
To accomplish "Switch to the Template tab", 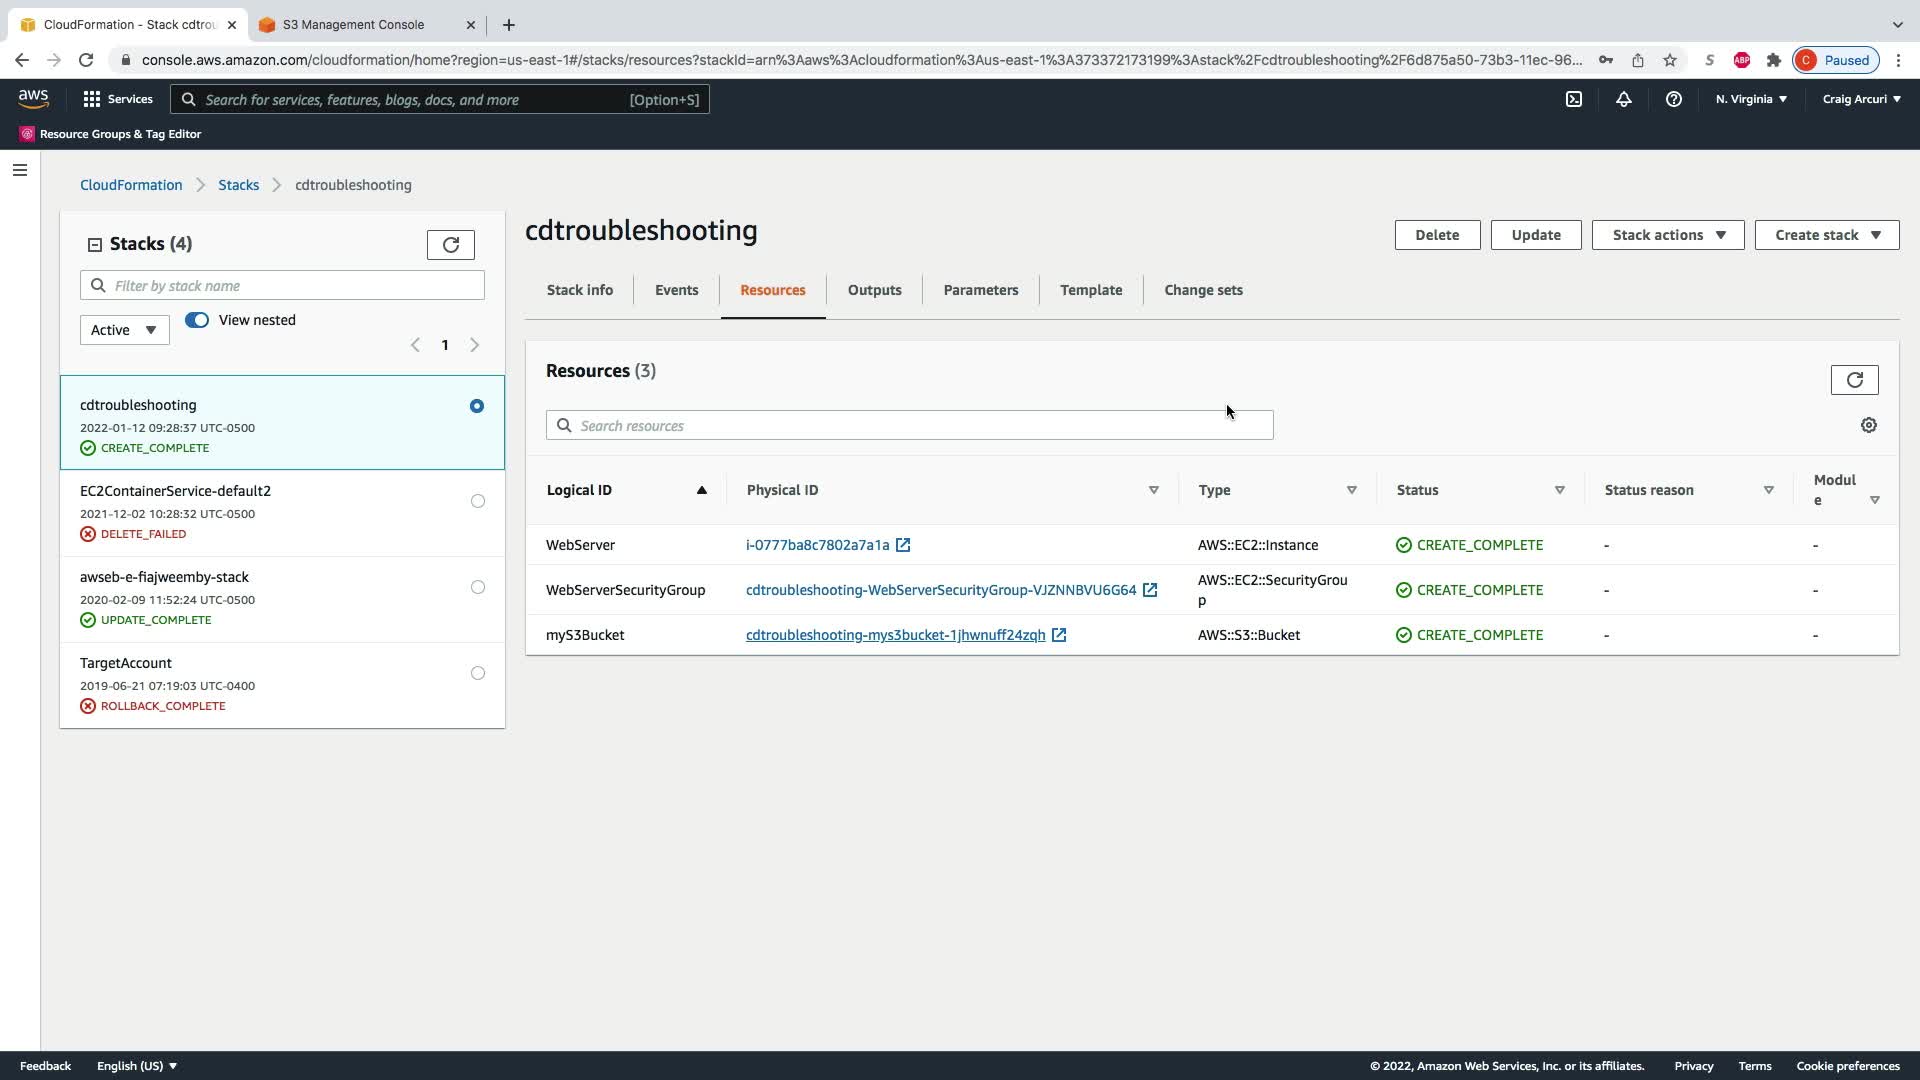I will tap(1090, 290).
